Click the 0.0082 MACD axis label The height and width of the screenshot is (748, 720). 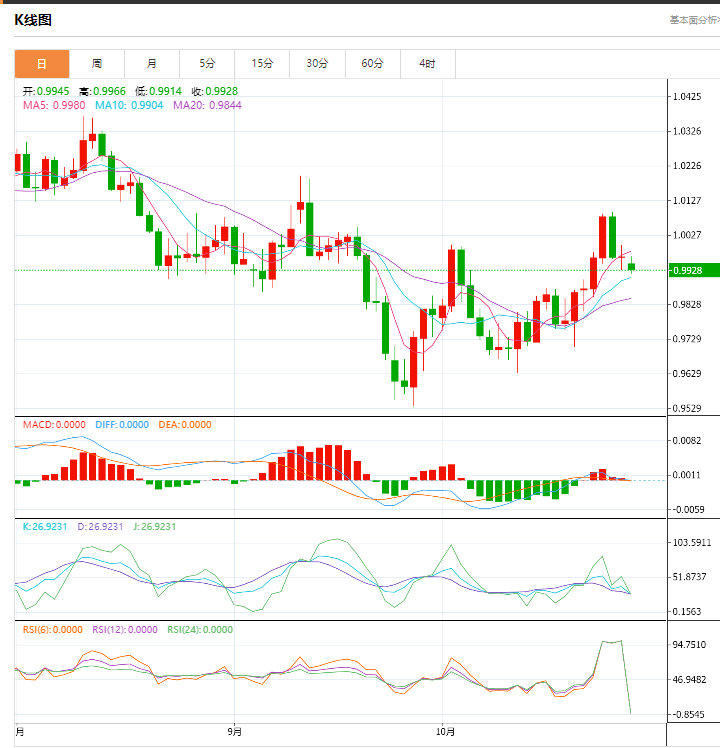(x=687, y=440)
